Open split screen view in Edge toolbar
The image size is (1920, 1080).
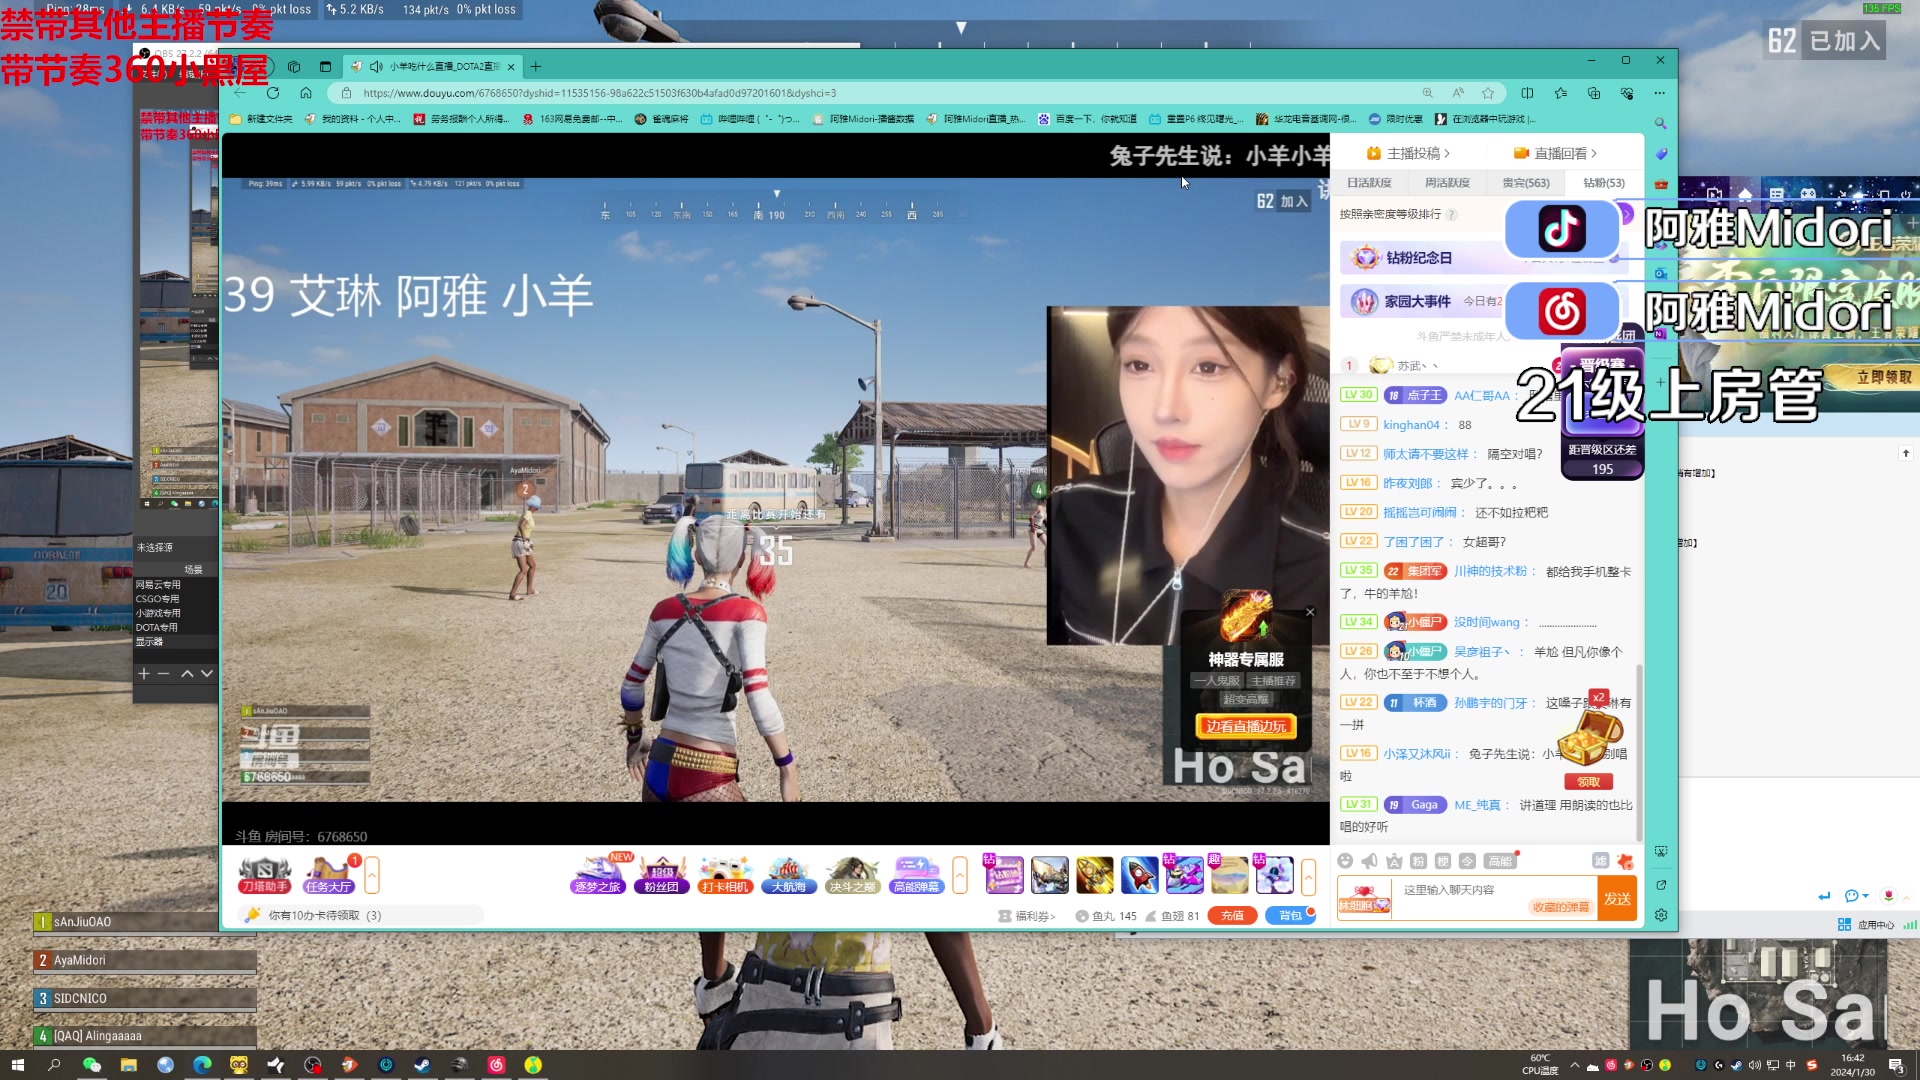(x=1527, y=93)
